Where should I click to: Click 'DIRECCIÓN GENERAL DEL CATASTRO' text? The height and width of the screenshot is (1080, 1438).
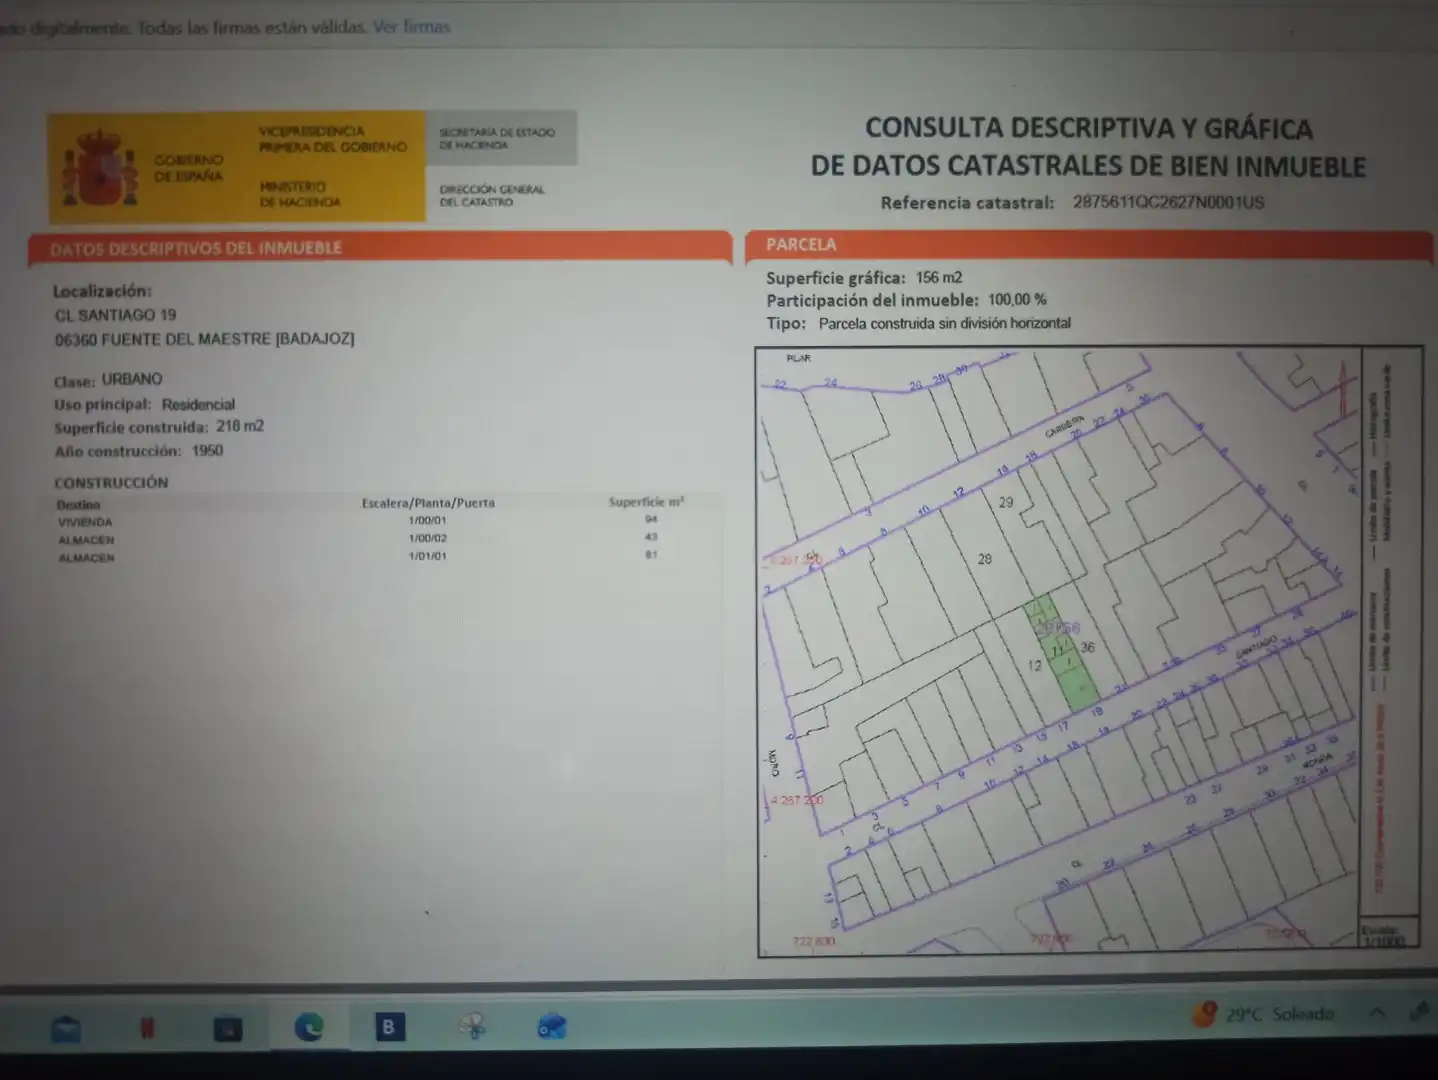click(492, 195)
